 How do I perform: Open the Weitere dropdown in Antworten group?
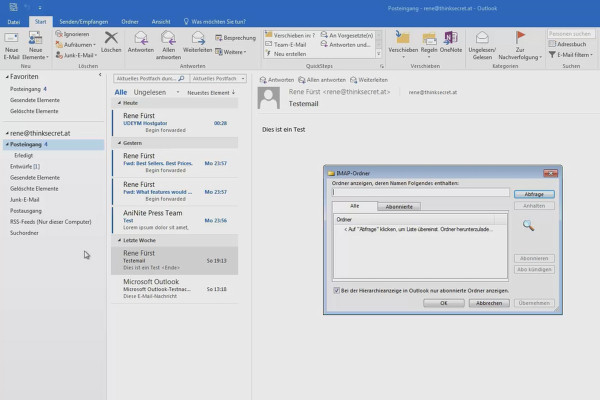[x=231, y=52]
